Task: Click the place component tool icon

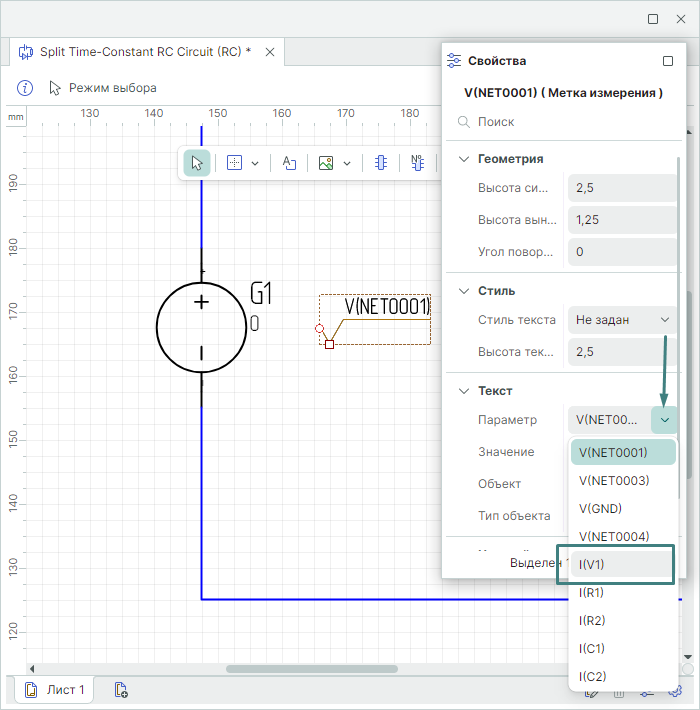Action: click(x=381, y=163)
